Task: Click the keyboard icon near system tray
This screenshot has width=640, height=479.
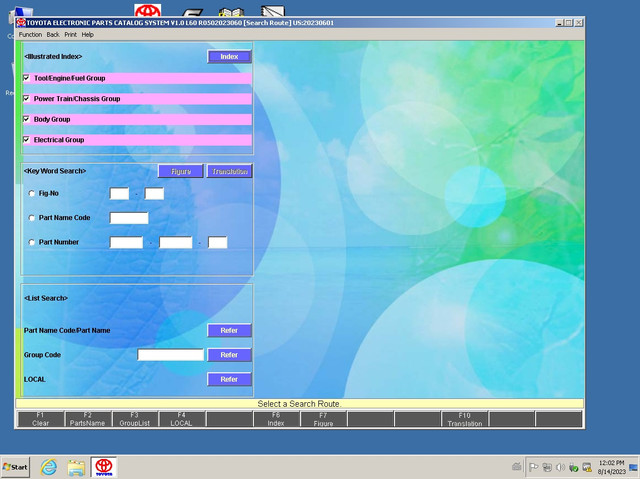Action: click(x=517, y=467)
